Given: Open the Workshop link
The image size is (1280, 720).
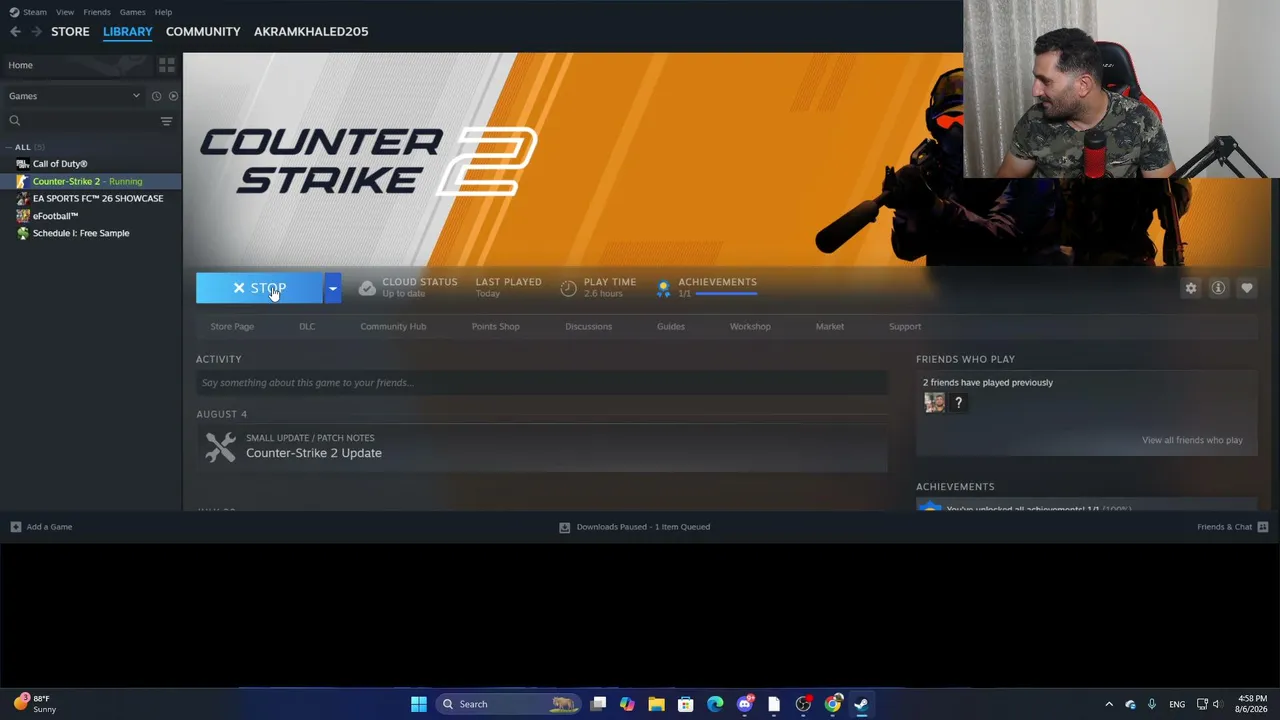Looking at the screenshot, I should (x=750, y=326).
